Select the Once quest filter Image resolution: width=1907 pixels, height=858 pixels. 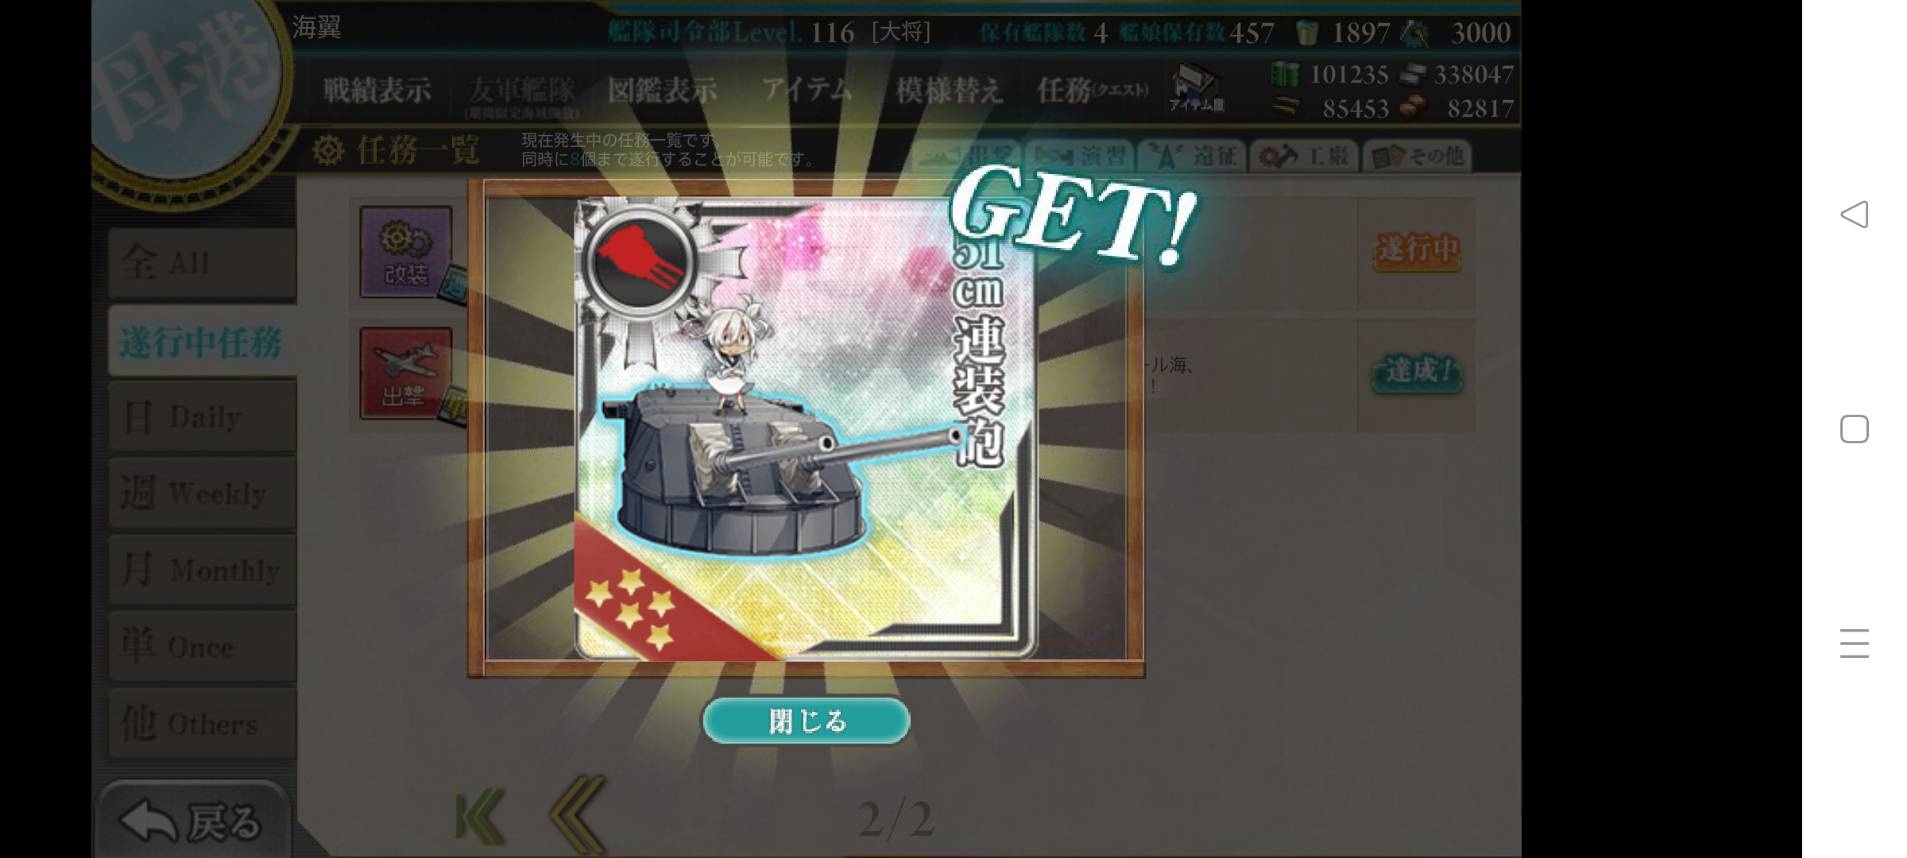click(202, 646)
